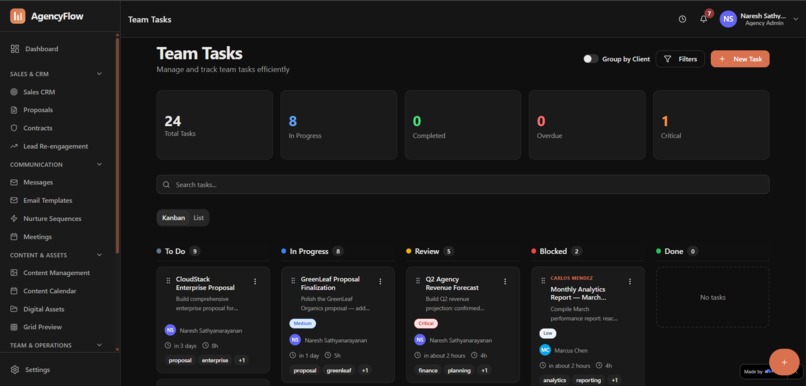
Task: Click the AgencyFlow logo icon
Action: point(17,16)
